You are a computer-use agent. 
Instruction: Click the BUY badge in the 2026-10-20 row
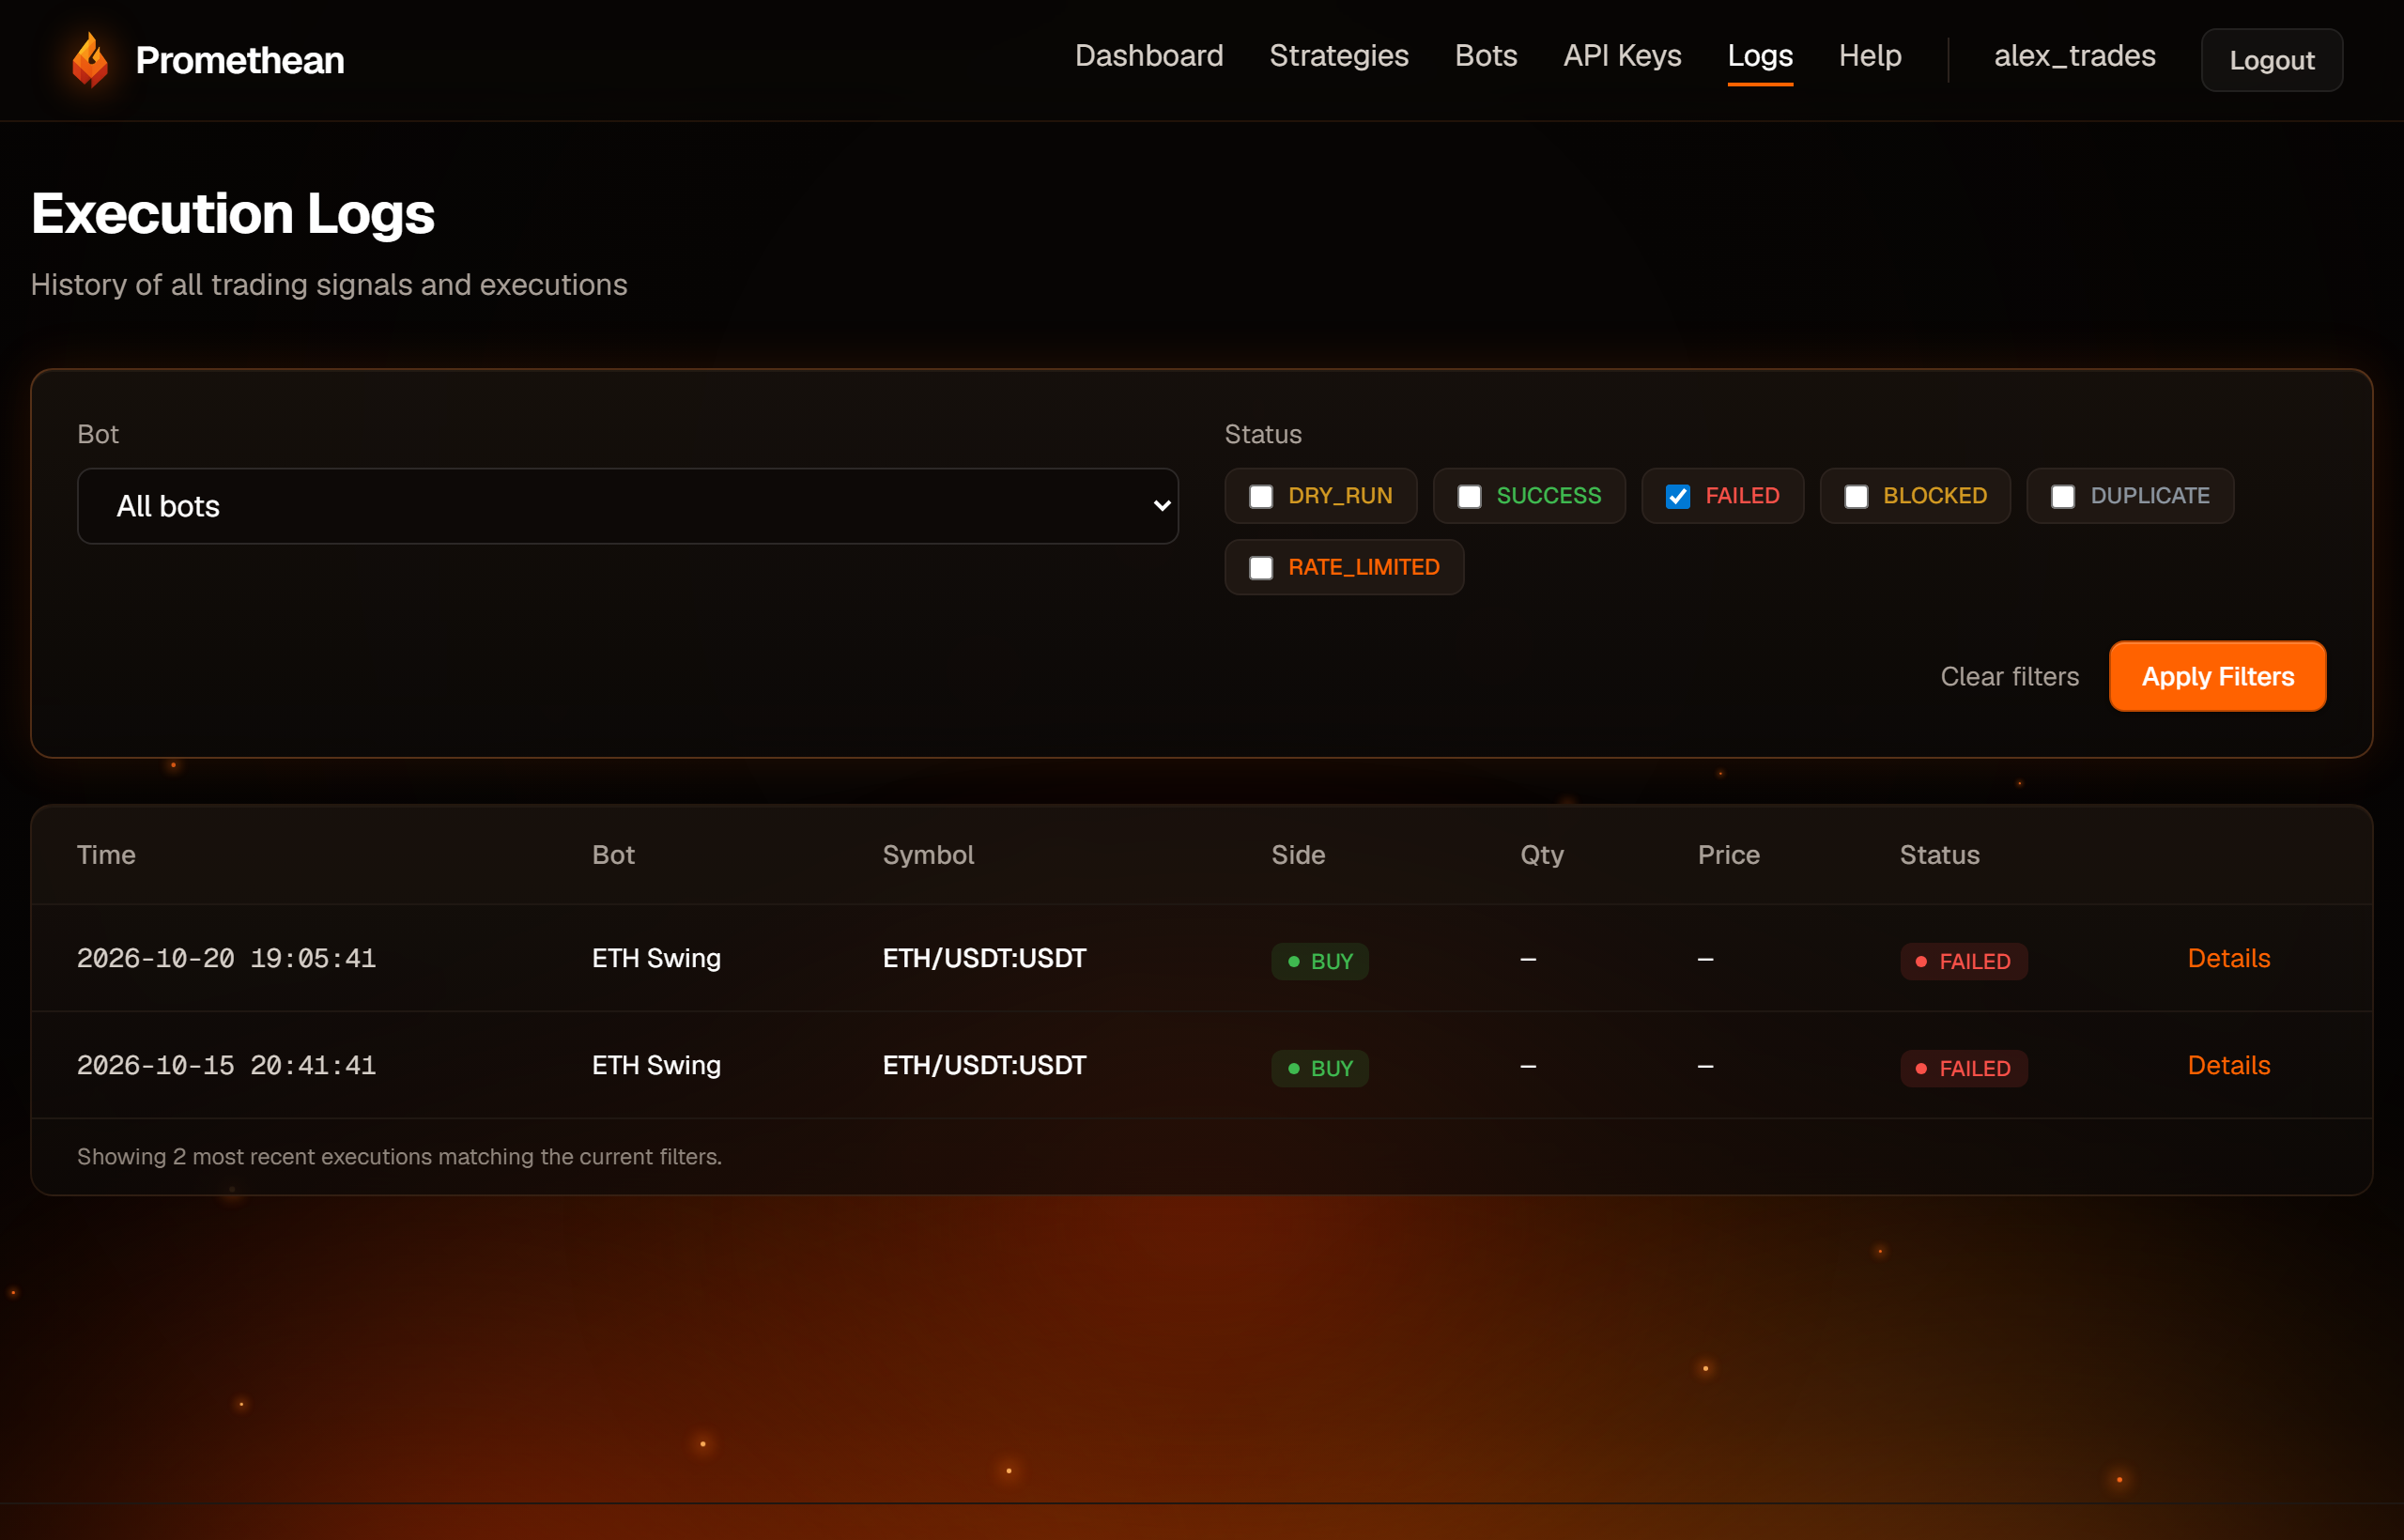click(x=1320, y=961)
